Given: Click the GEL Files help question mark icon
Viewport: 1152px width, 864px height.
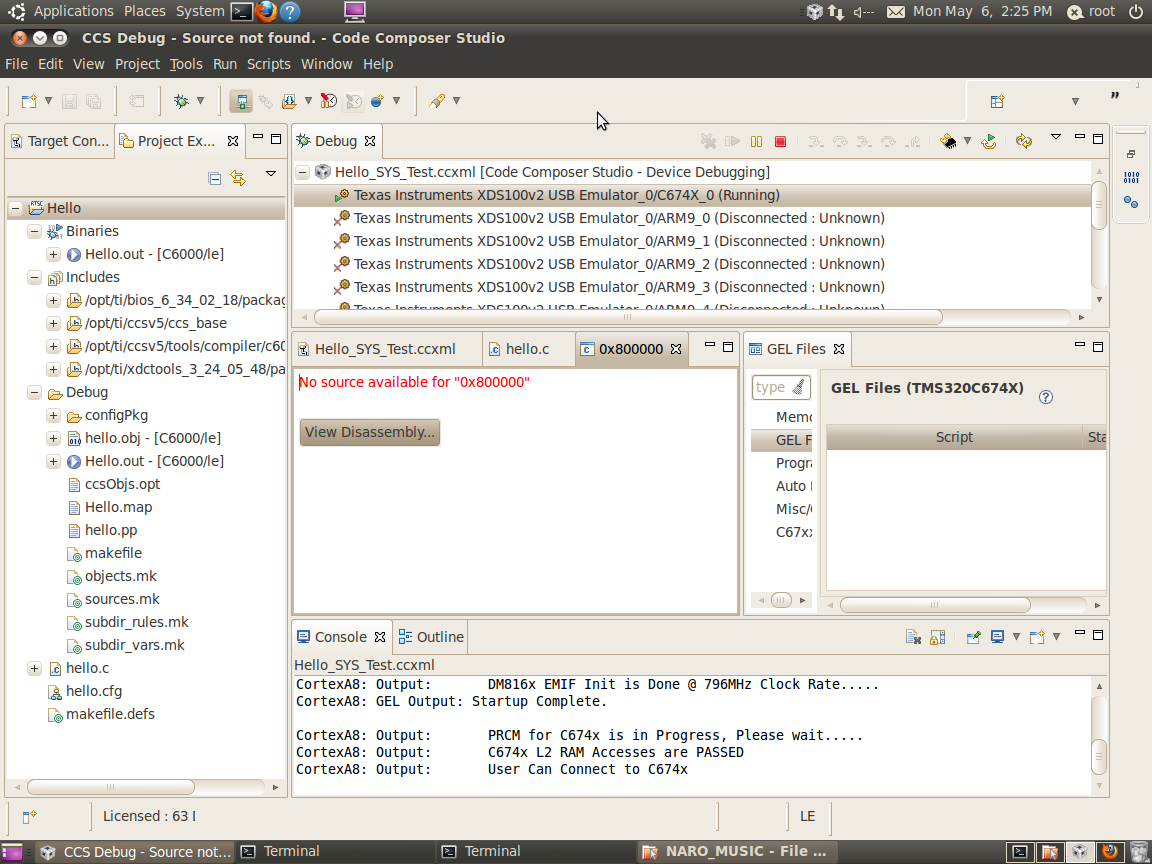Looking at the screenshot, I should 1046,397.
